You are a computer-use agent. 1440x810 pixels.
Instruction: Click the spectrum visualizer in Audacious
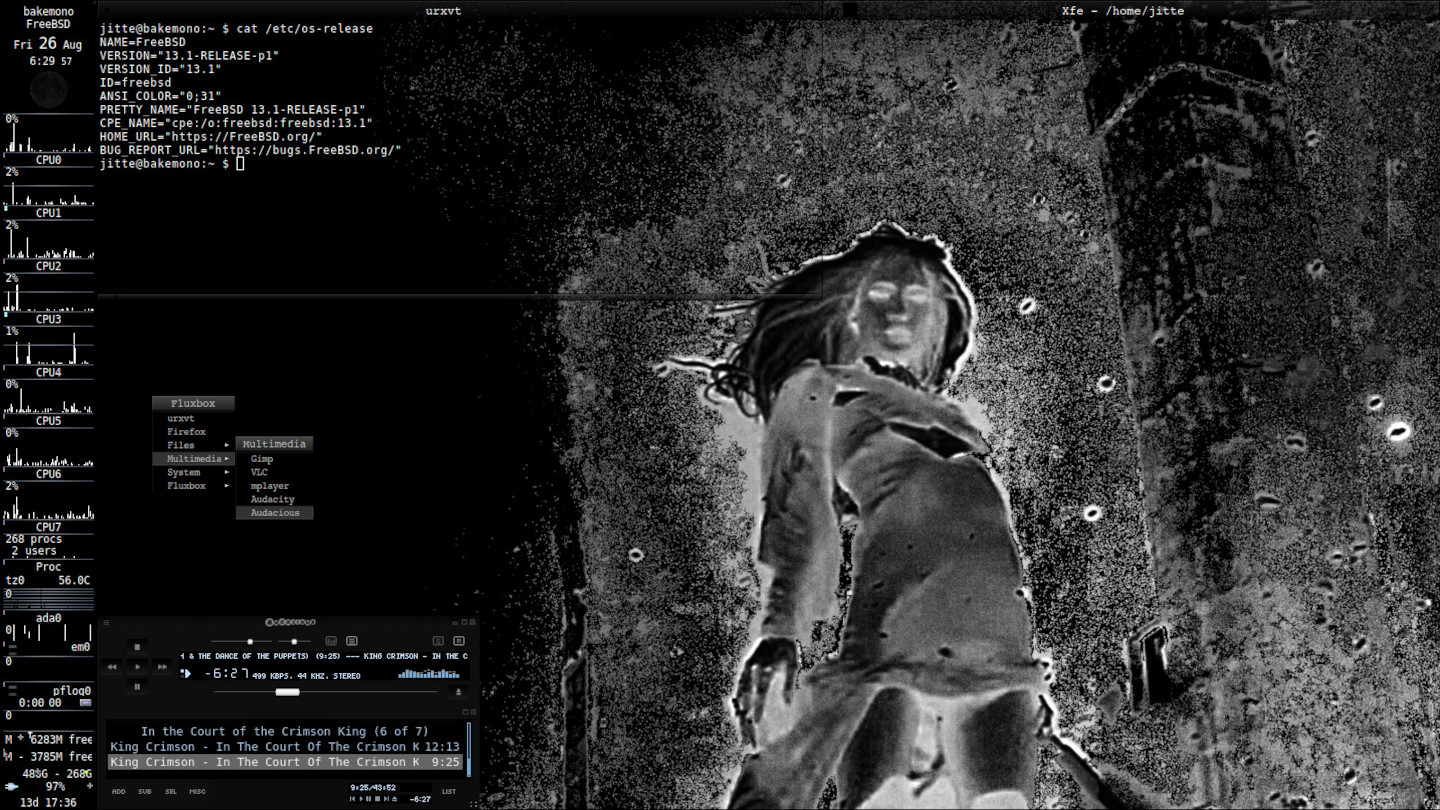click(429, 674)
